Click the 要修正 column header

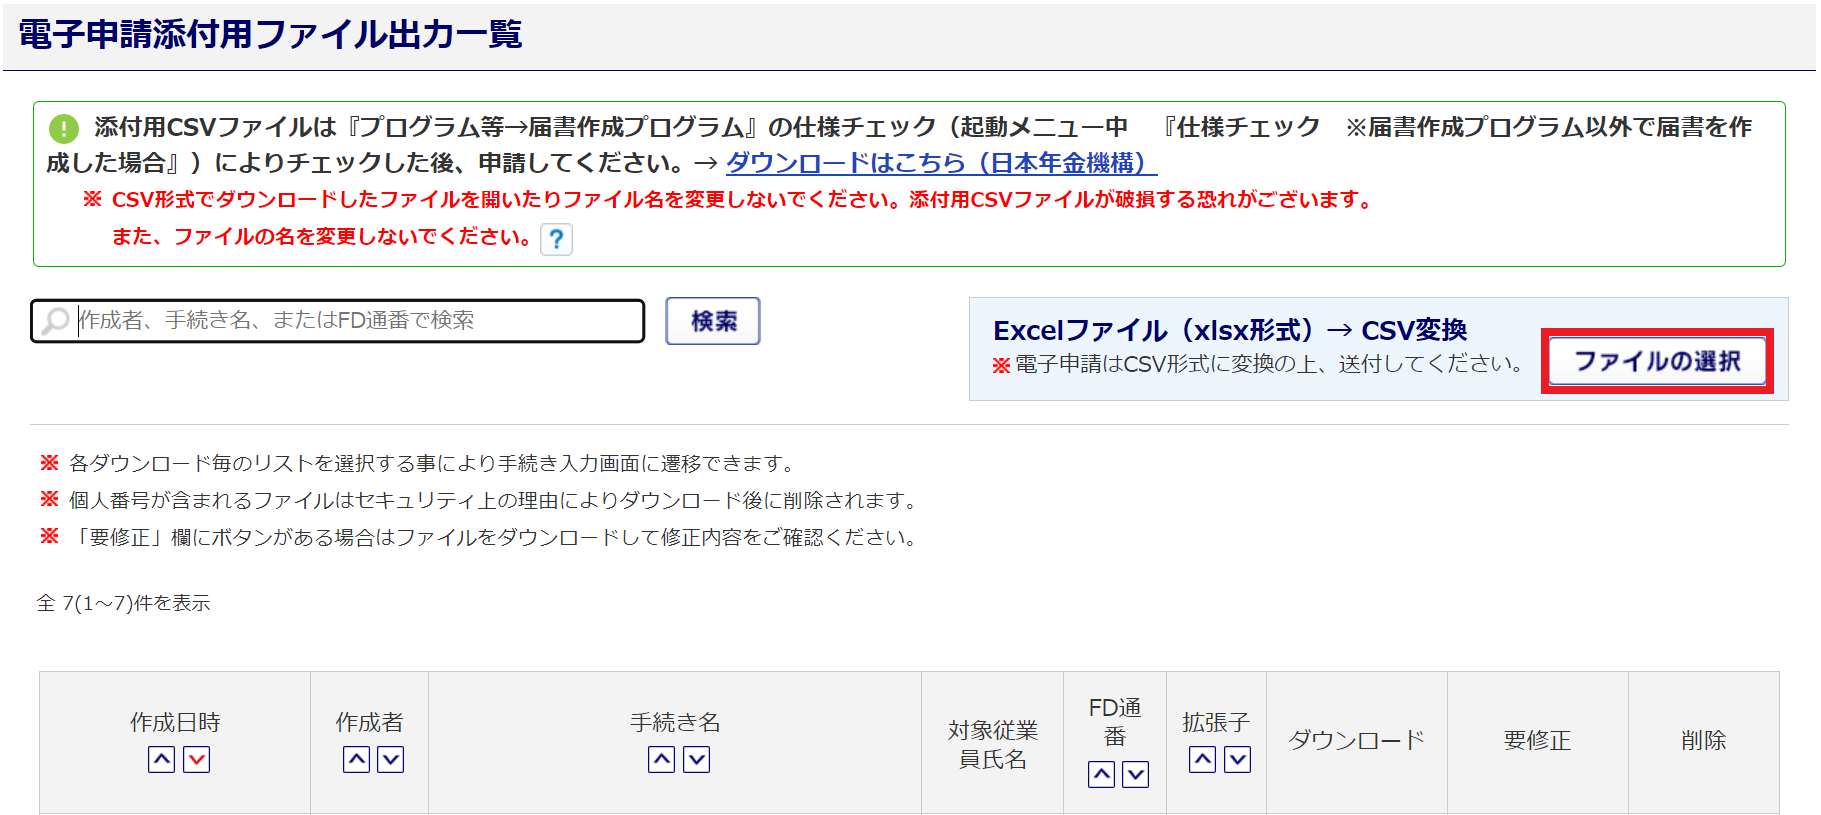1537,740
